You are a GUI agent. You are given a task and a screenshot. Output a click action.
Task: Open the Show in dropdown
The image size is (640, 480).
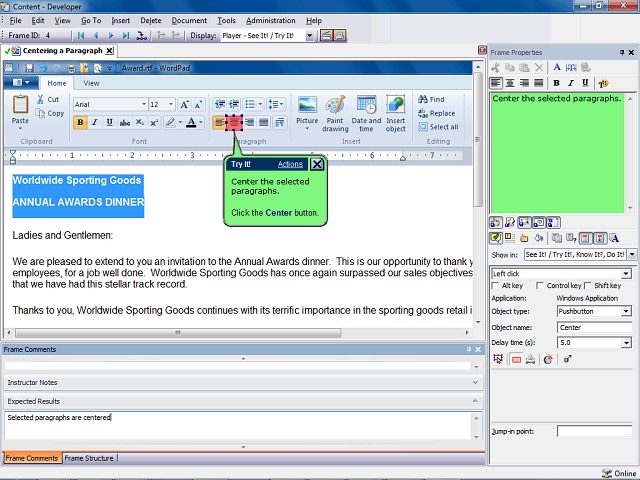(x=632, y=254)
